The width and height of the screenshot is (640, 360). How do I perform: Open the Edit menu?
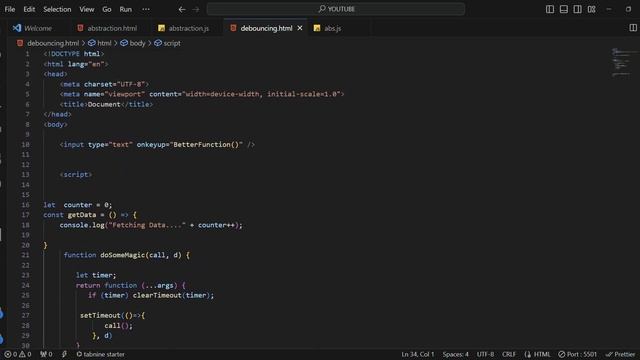29,9
